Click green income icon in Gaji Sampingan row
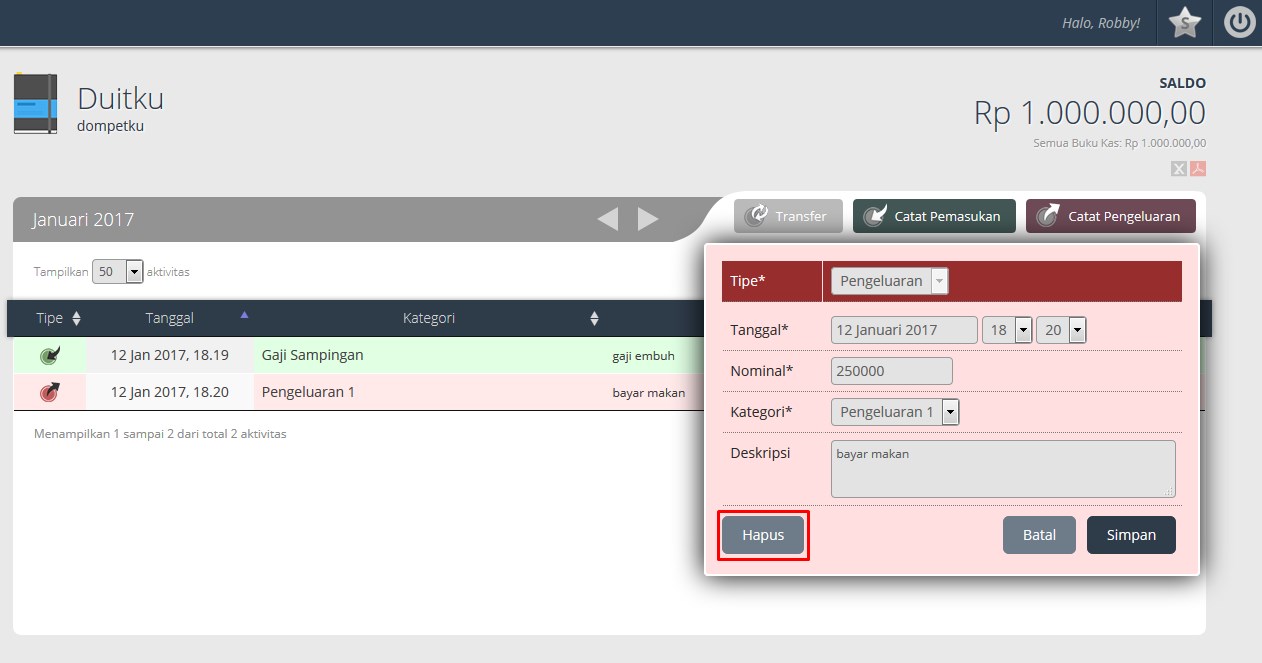1262x663 pixels. 49,355
